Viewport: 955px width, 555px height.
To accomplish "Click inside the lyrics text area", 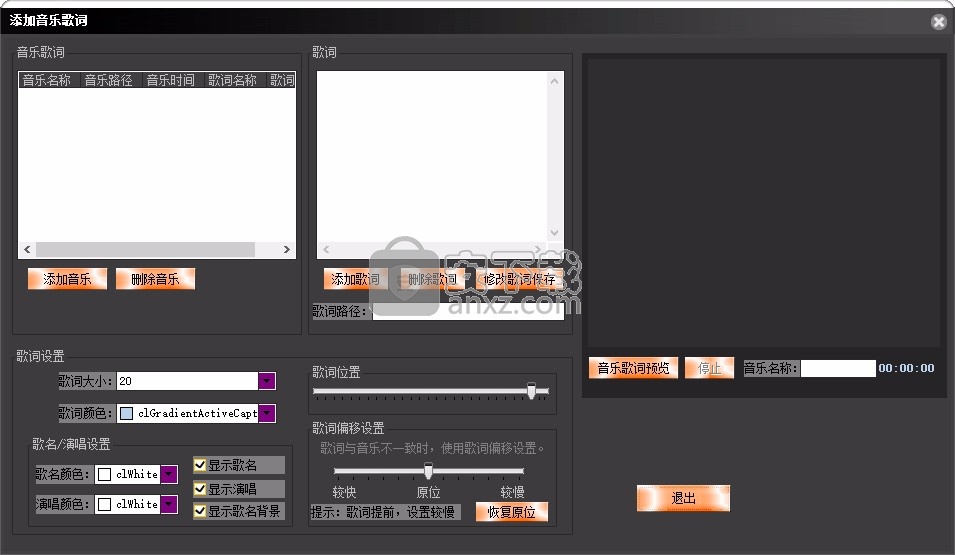I will 432,156.
